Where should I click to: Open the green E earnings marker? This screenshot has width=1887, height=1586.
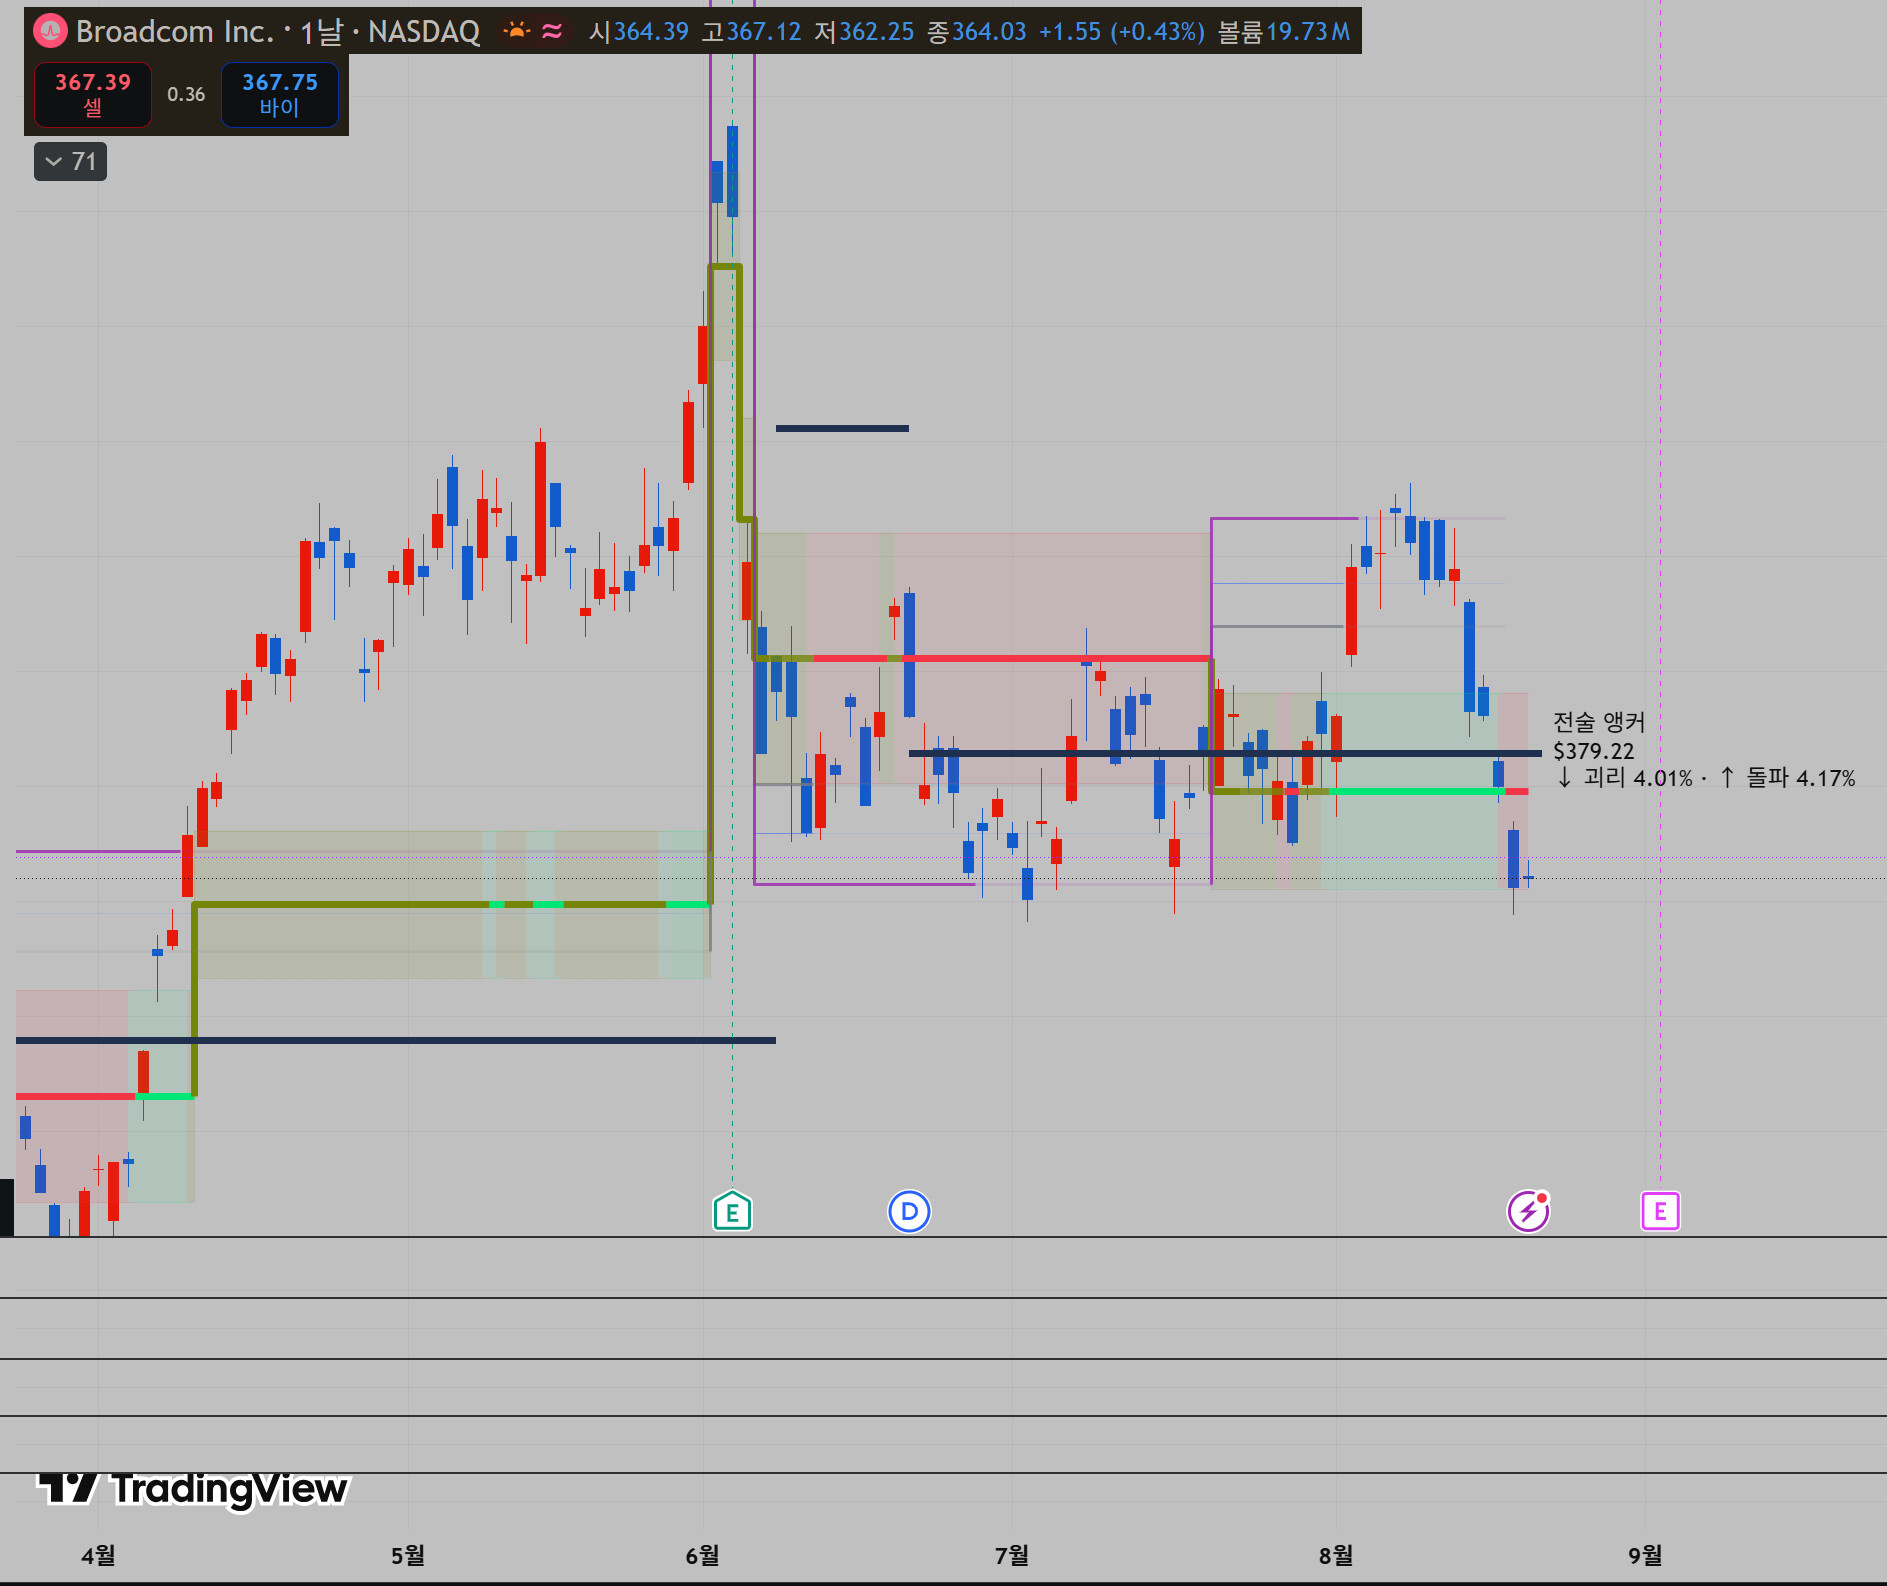732,1212
